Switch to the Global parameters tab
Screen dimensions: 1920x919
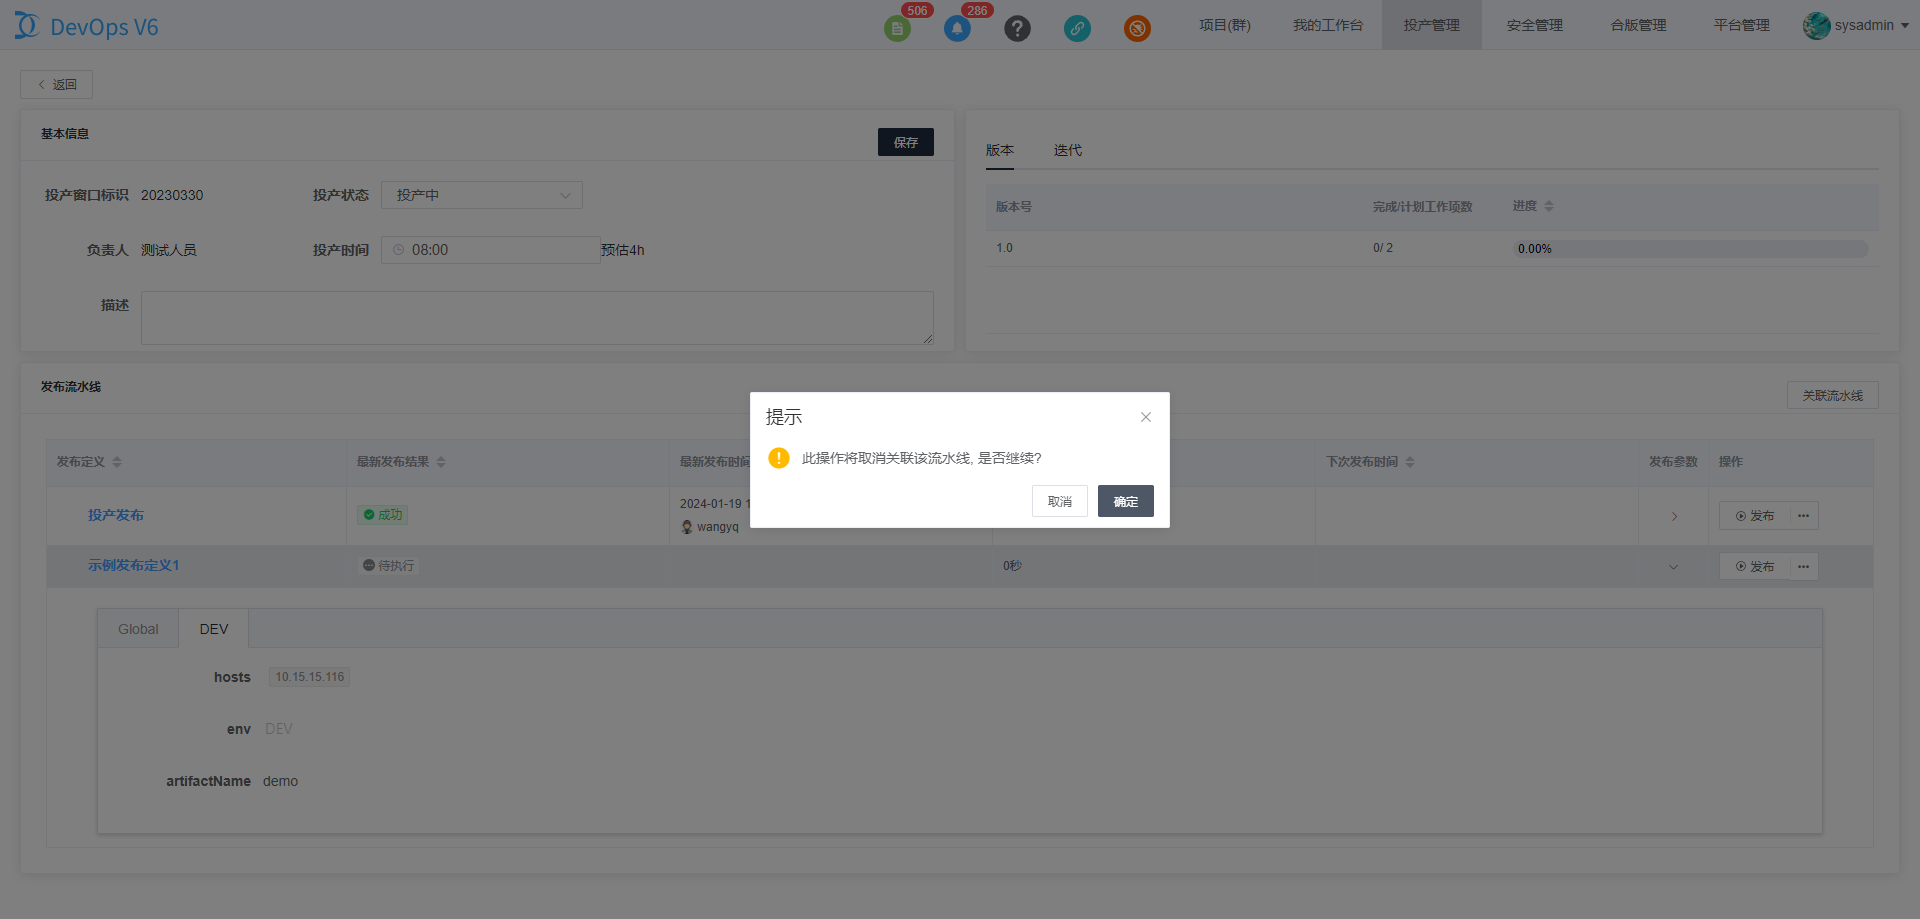pyautogui.click(x=138, y=629)
